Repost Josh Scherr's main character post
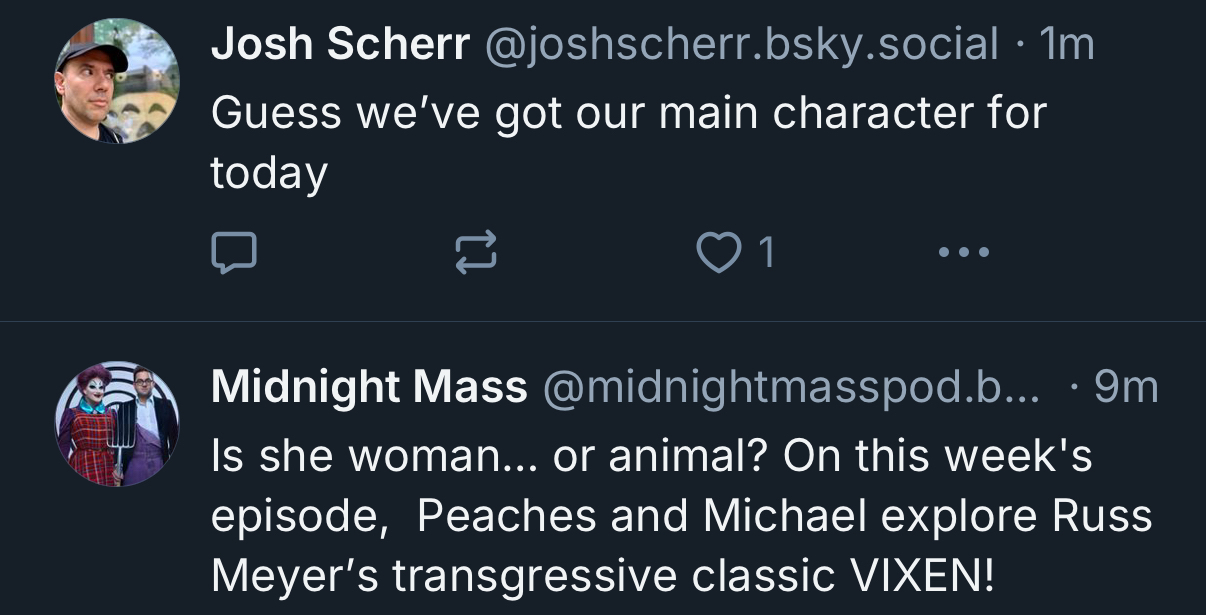1206x615 pixels. (x=476, y=253)
